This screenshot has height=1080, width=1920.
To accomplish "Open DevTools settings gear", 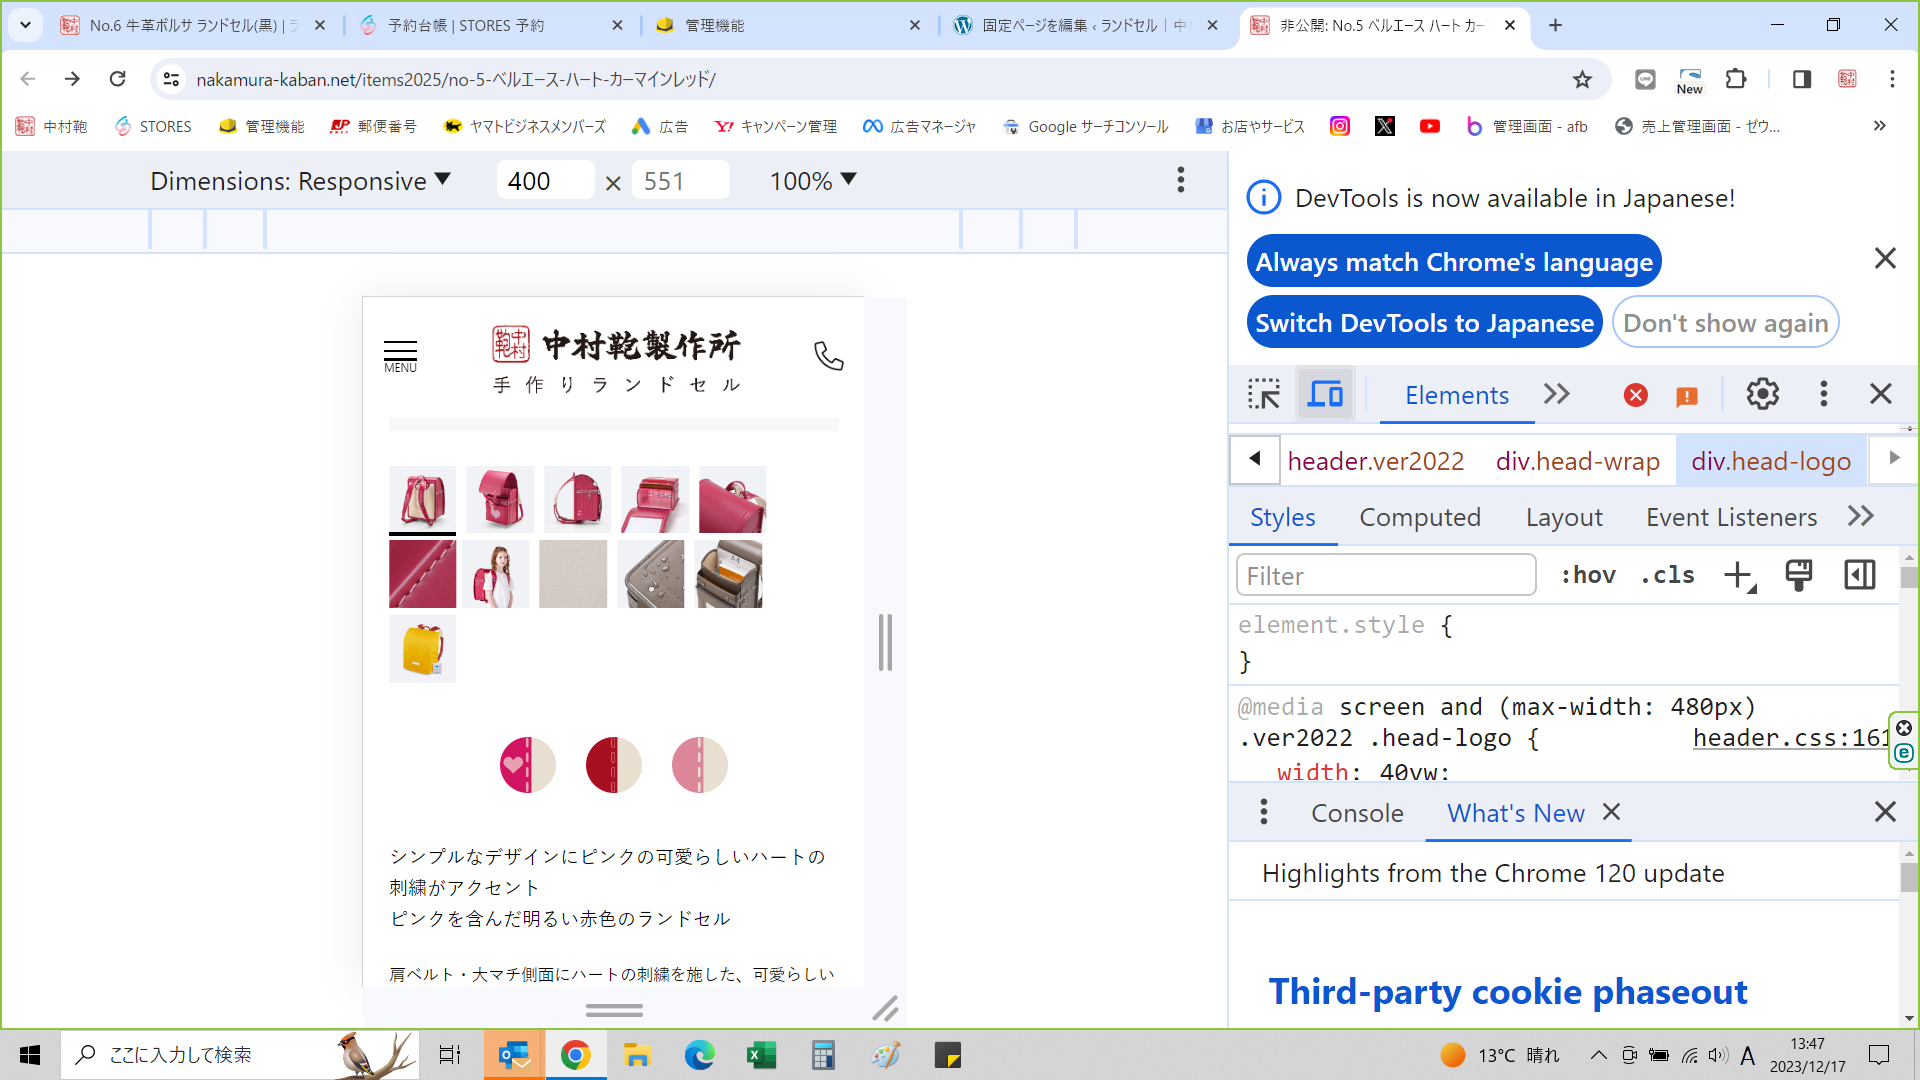I will pos(1762,394).
